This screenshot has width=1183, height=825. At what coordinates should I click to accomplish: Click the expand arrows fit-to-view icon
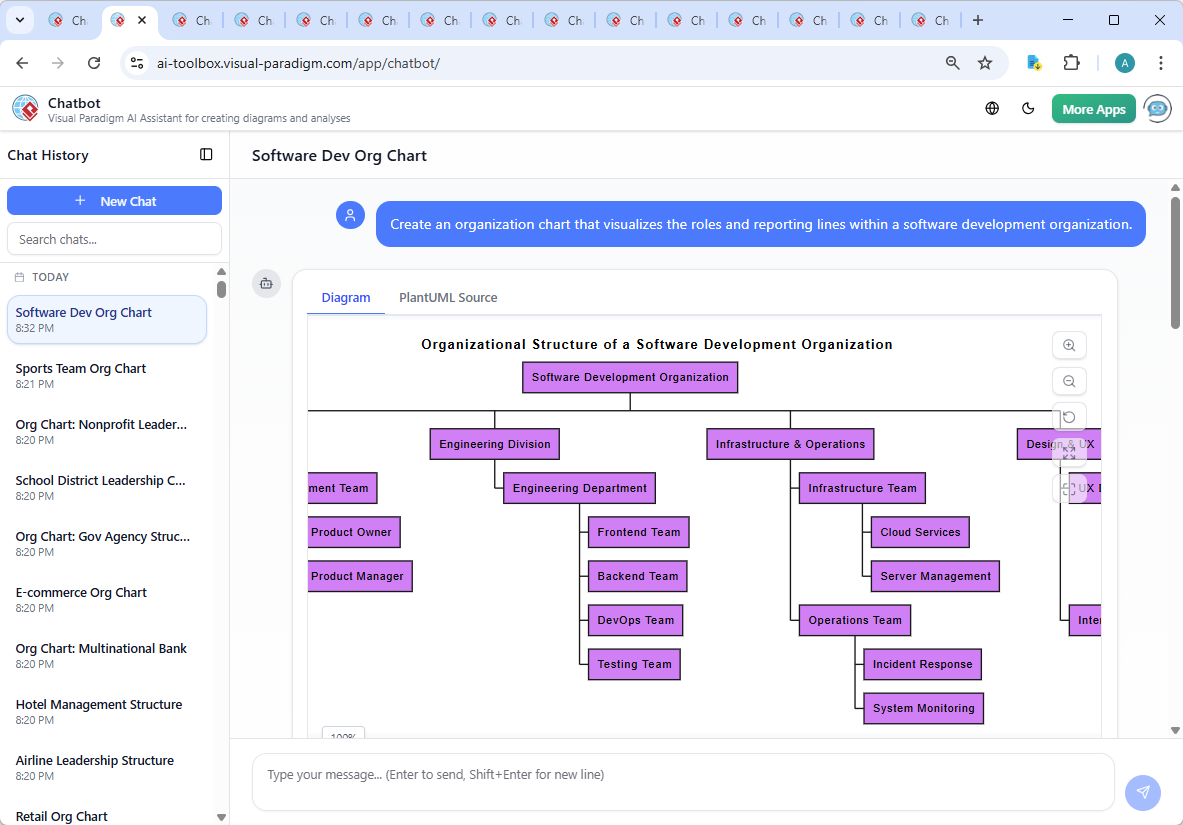click(x=1069, y=453)
